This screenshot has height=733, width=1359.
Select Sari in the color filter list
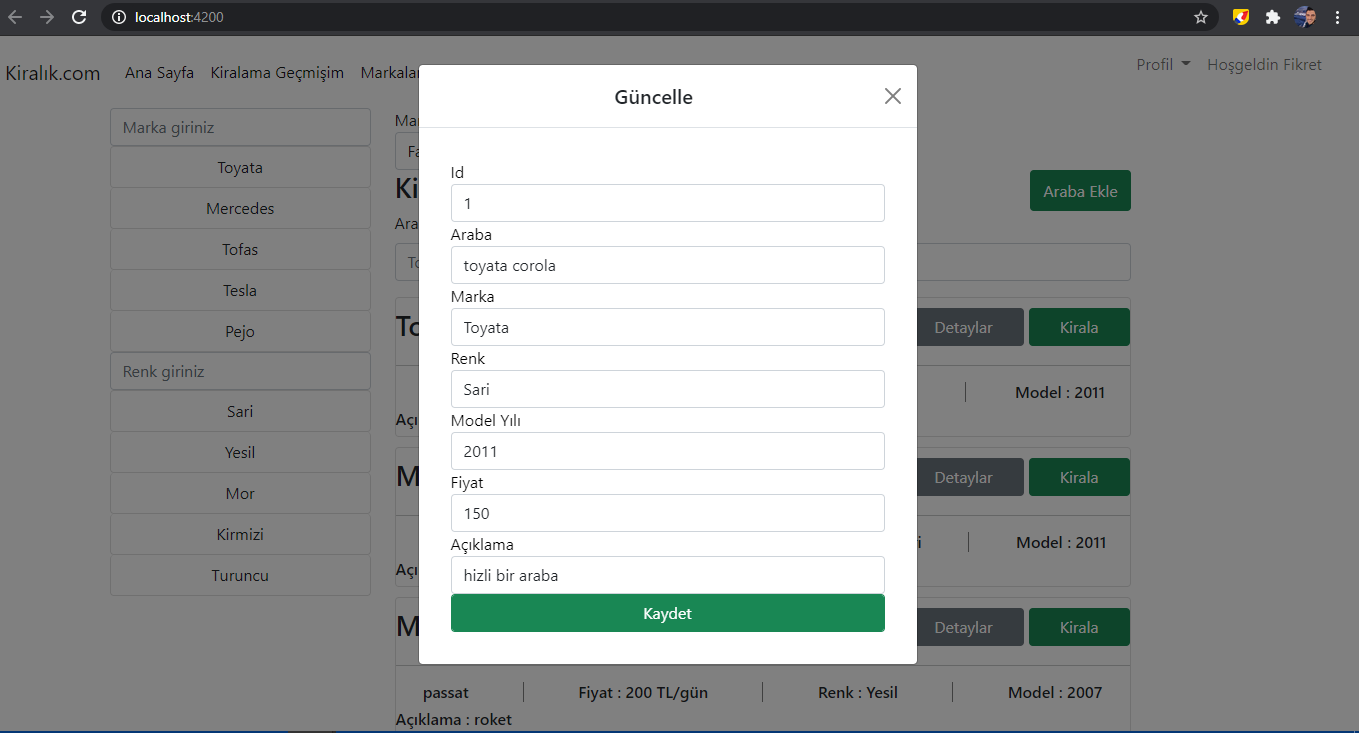240,411
